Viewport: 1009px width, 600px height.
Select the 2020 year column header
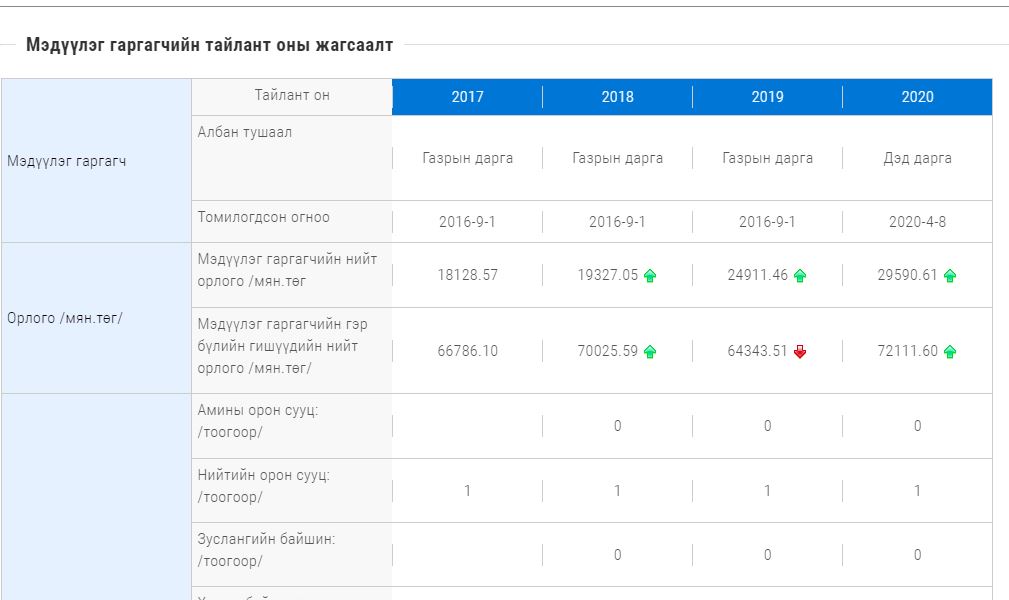[917, 97]
